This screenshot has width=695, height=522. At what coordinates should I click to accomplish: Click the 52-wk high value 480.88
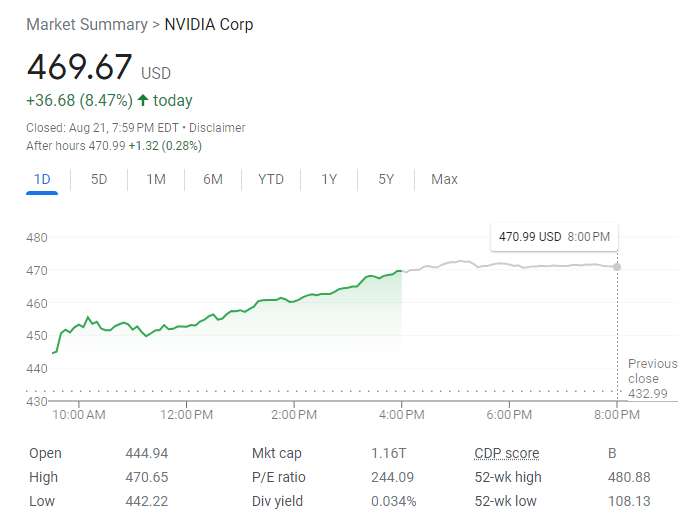pyautogui.click(x=629, y=477)
